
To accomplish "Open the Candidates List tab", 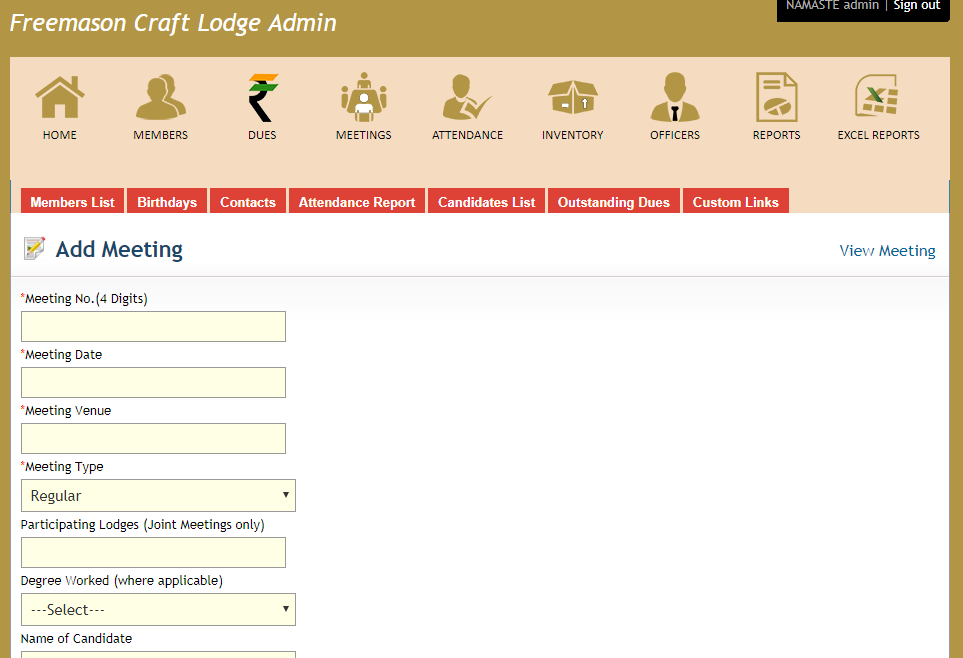I will (487, 202).
